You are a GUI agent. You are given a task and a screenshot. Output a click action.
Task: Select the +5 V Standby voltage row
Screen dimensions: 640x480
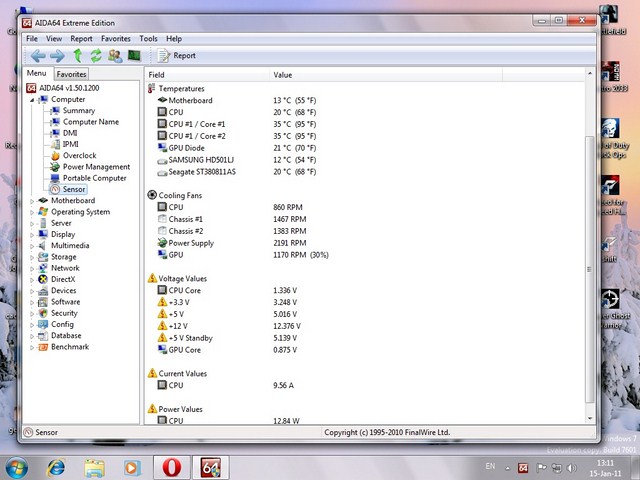227,338
